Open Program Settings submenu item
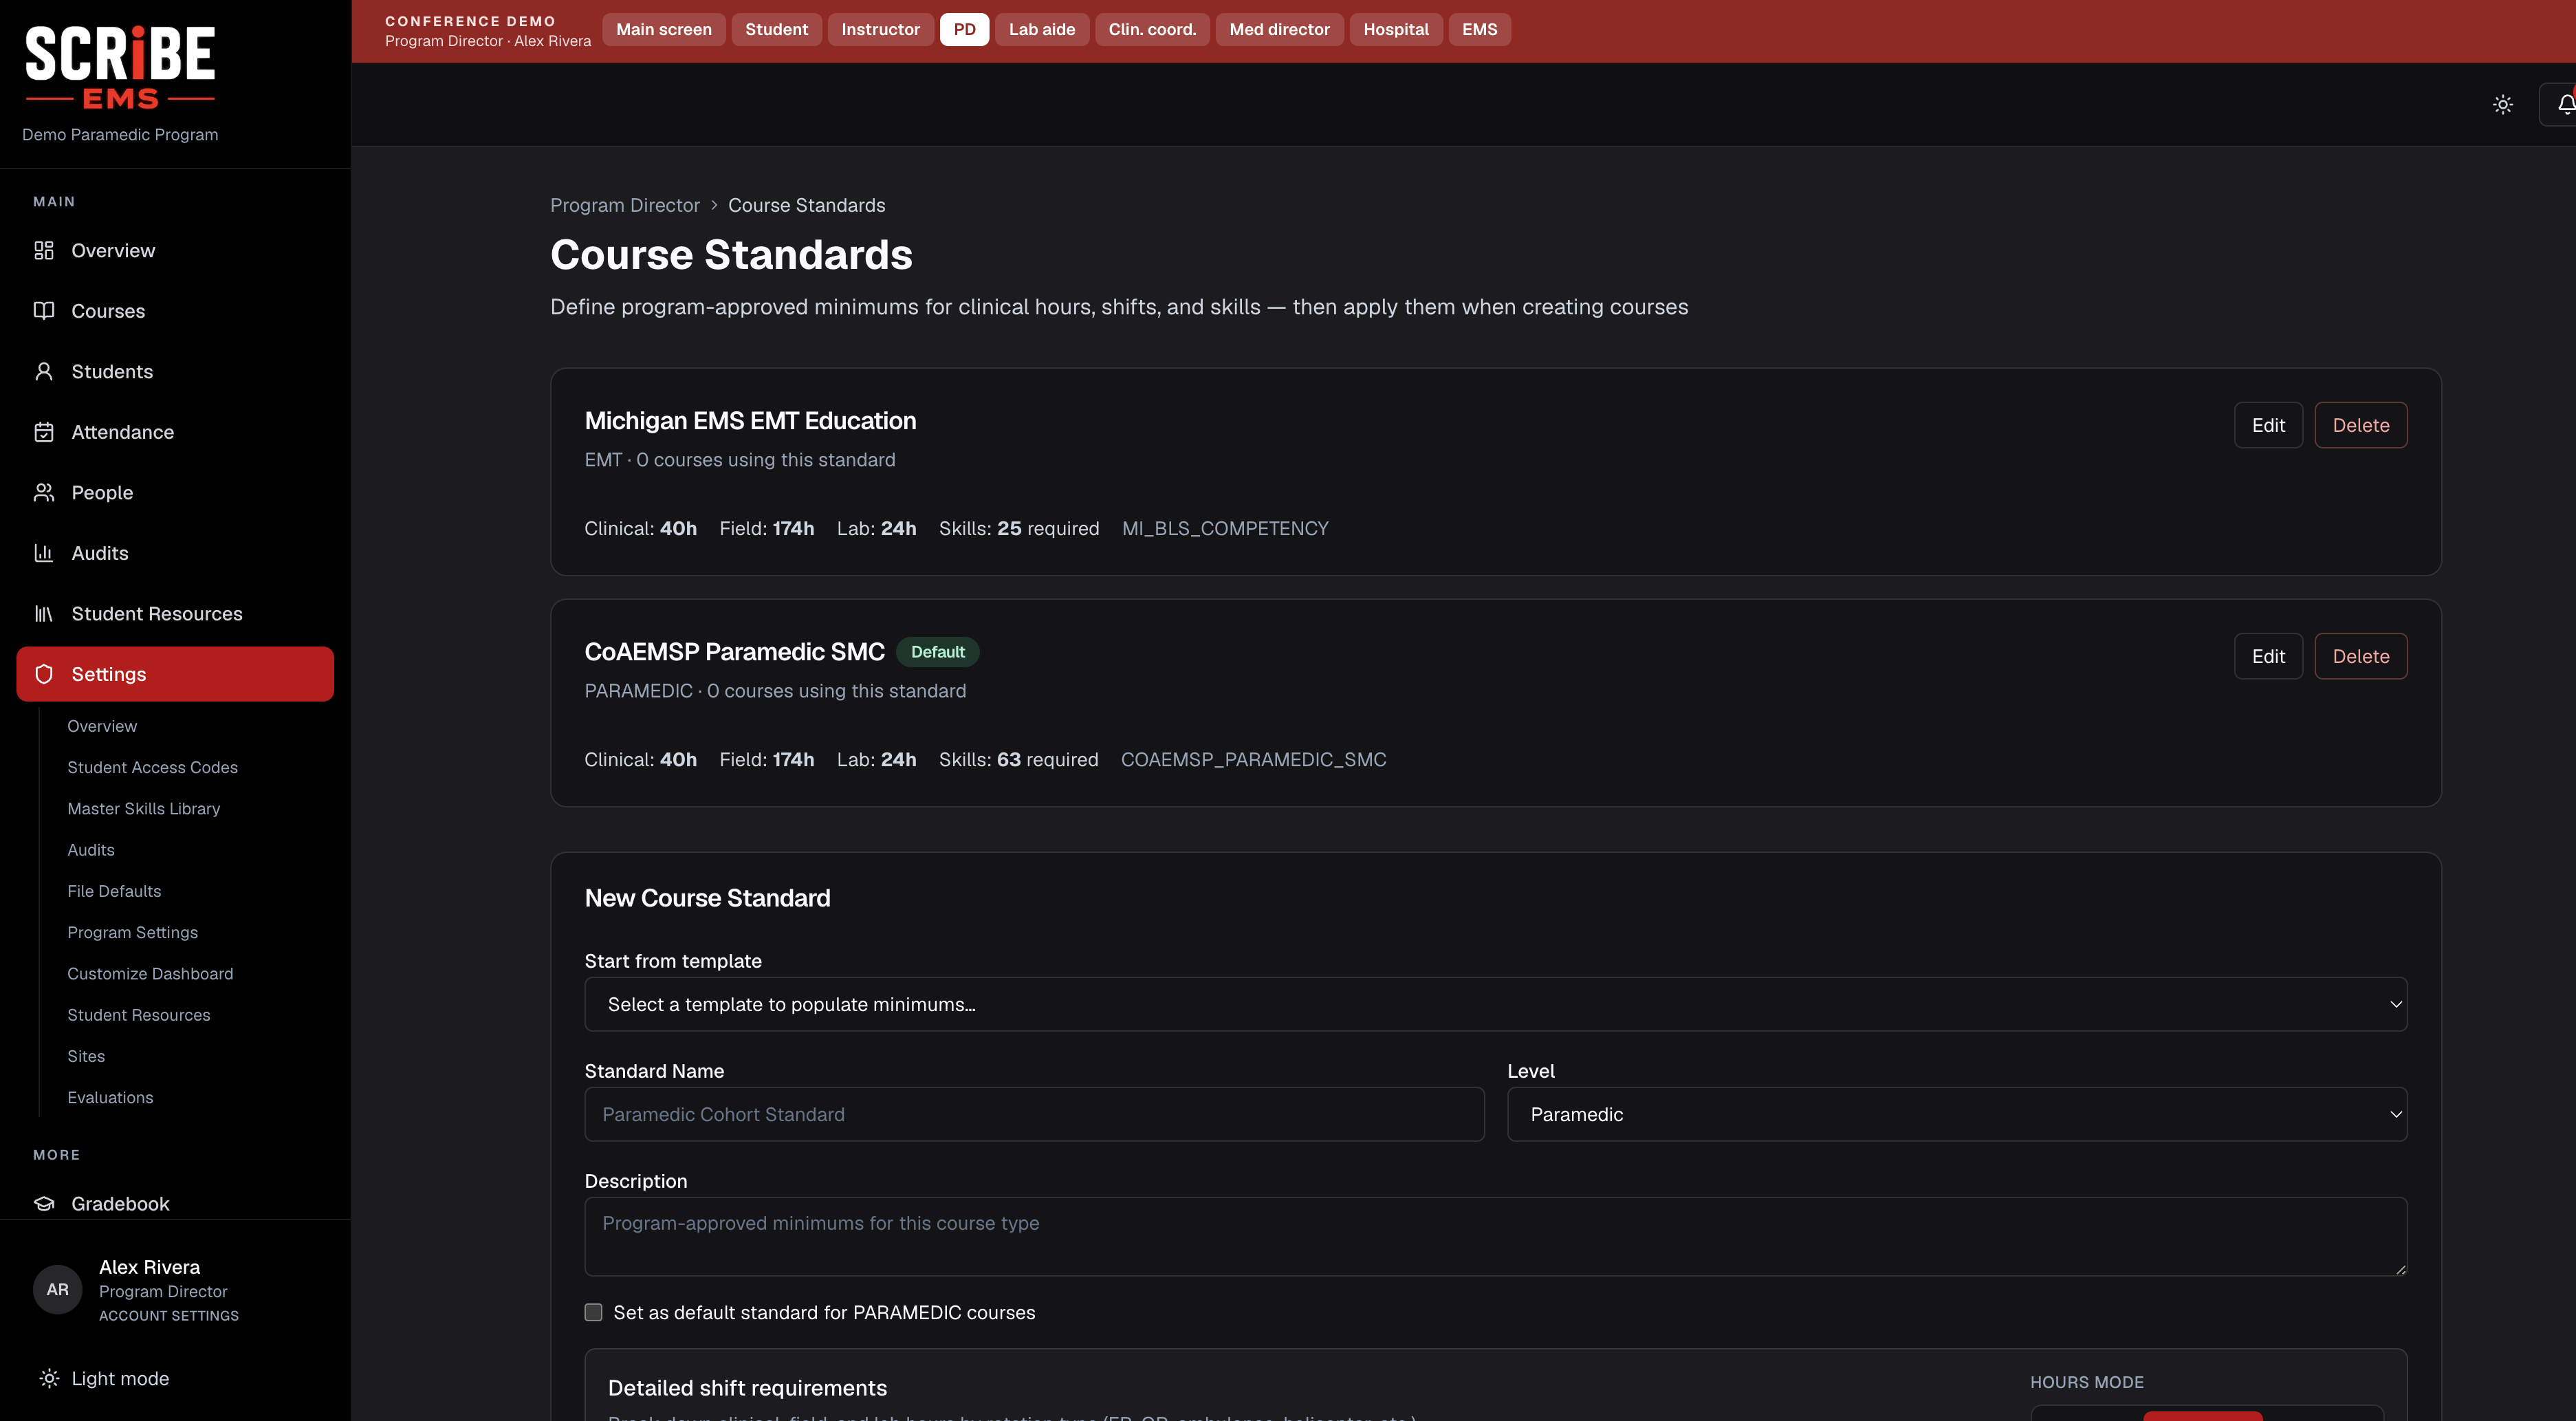 tap(132, 932)
